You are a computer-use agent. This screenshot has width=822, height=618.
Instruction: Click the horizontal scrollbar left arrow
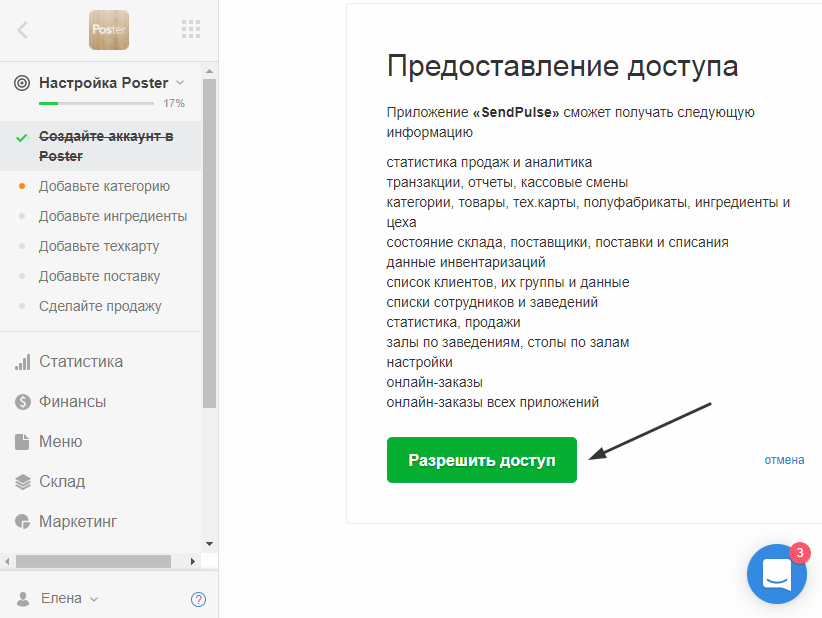(7, 561)
